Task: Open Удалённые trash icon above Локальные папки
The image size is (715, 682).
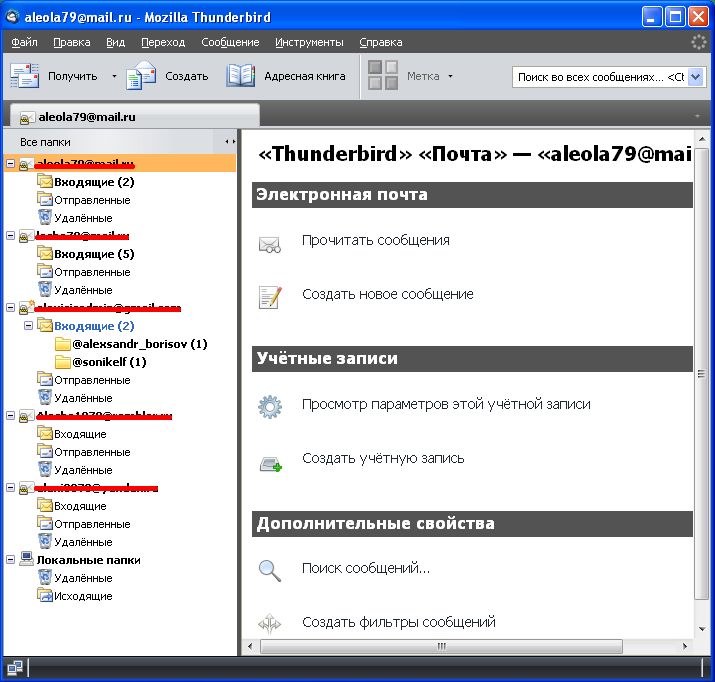Action: [45, 542]
